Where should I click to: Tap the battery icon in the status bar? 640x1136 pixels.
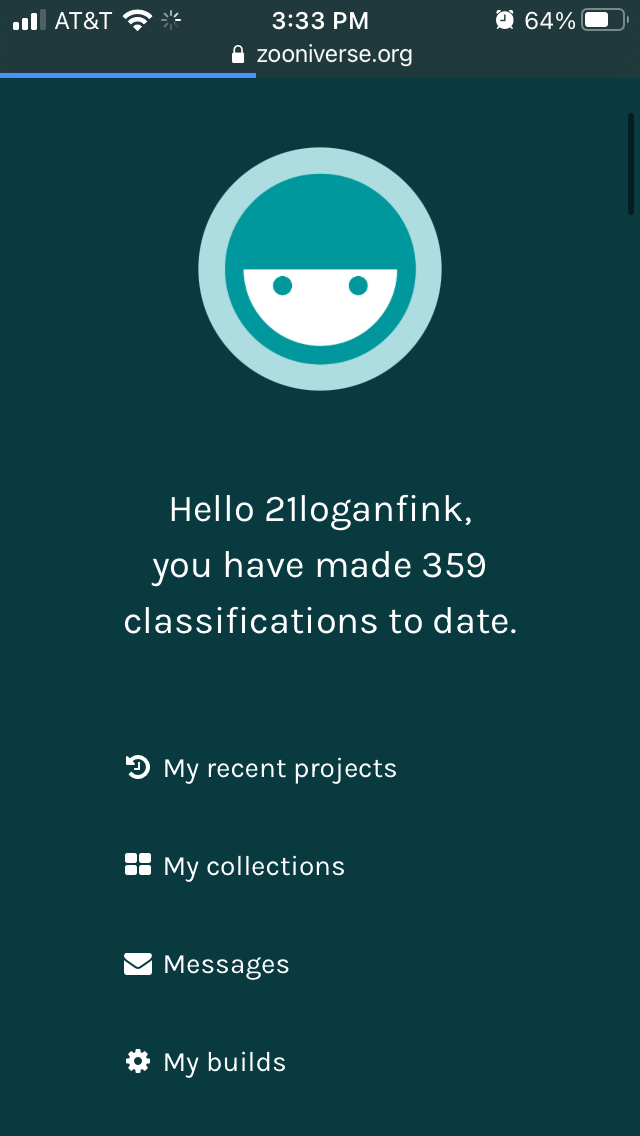pyautogui.click(x=603, y=20)
